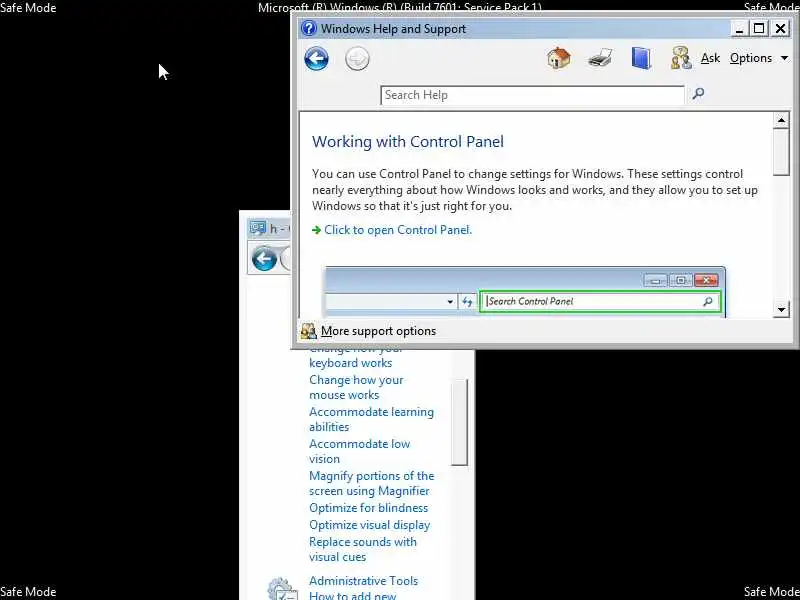Print the current help topic
Viewport: 800px width, 600px height.
tap(600, 58)
